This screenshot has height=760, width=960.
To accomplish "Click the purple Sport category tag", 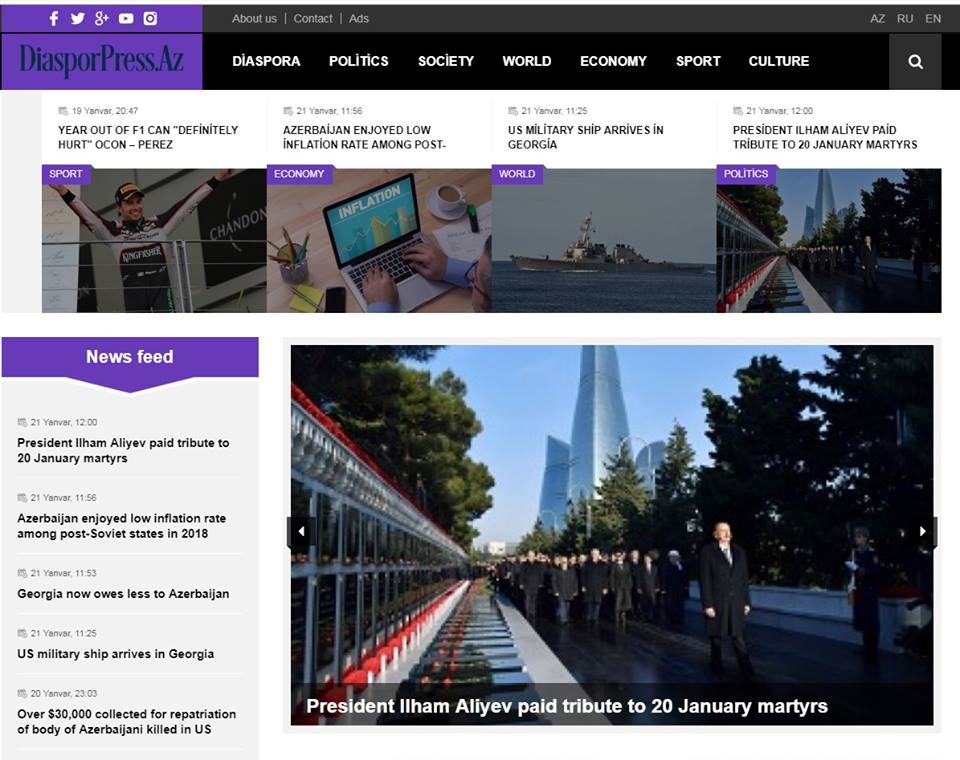I will click(x=66, y=174).
